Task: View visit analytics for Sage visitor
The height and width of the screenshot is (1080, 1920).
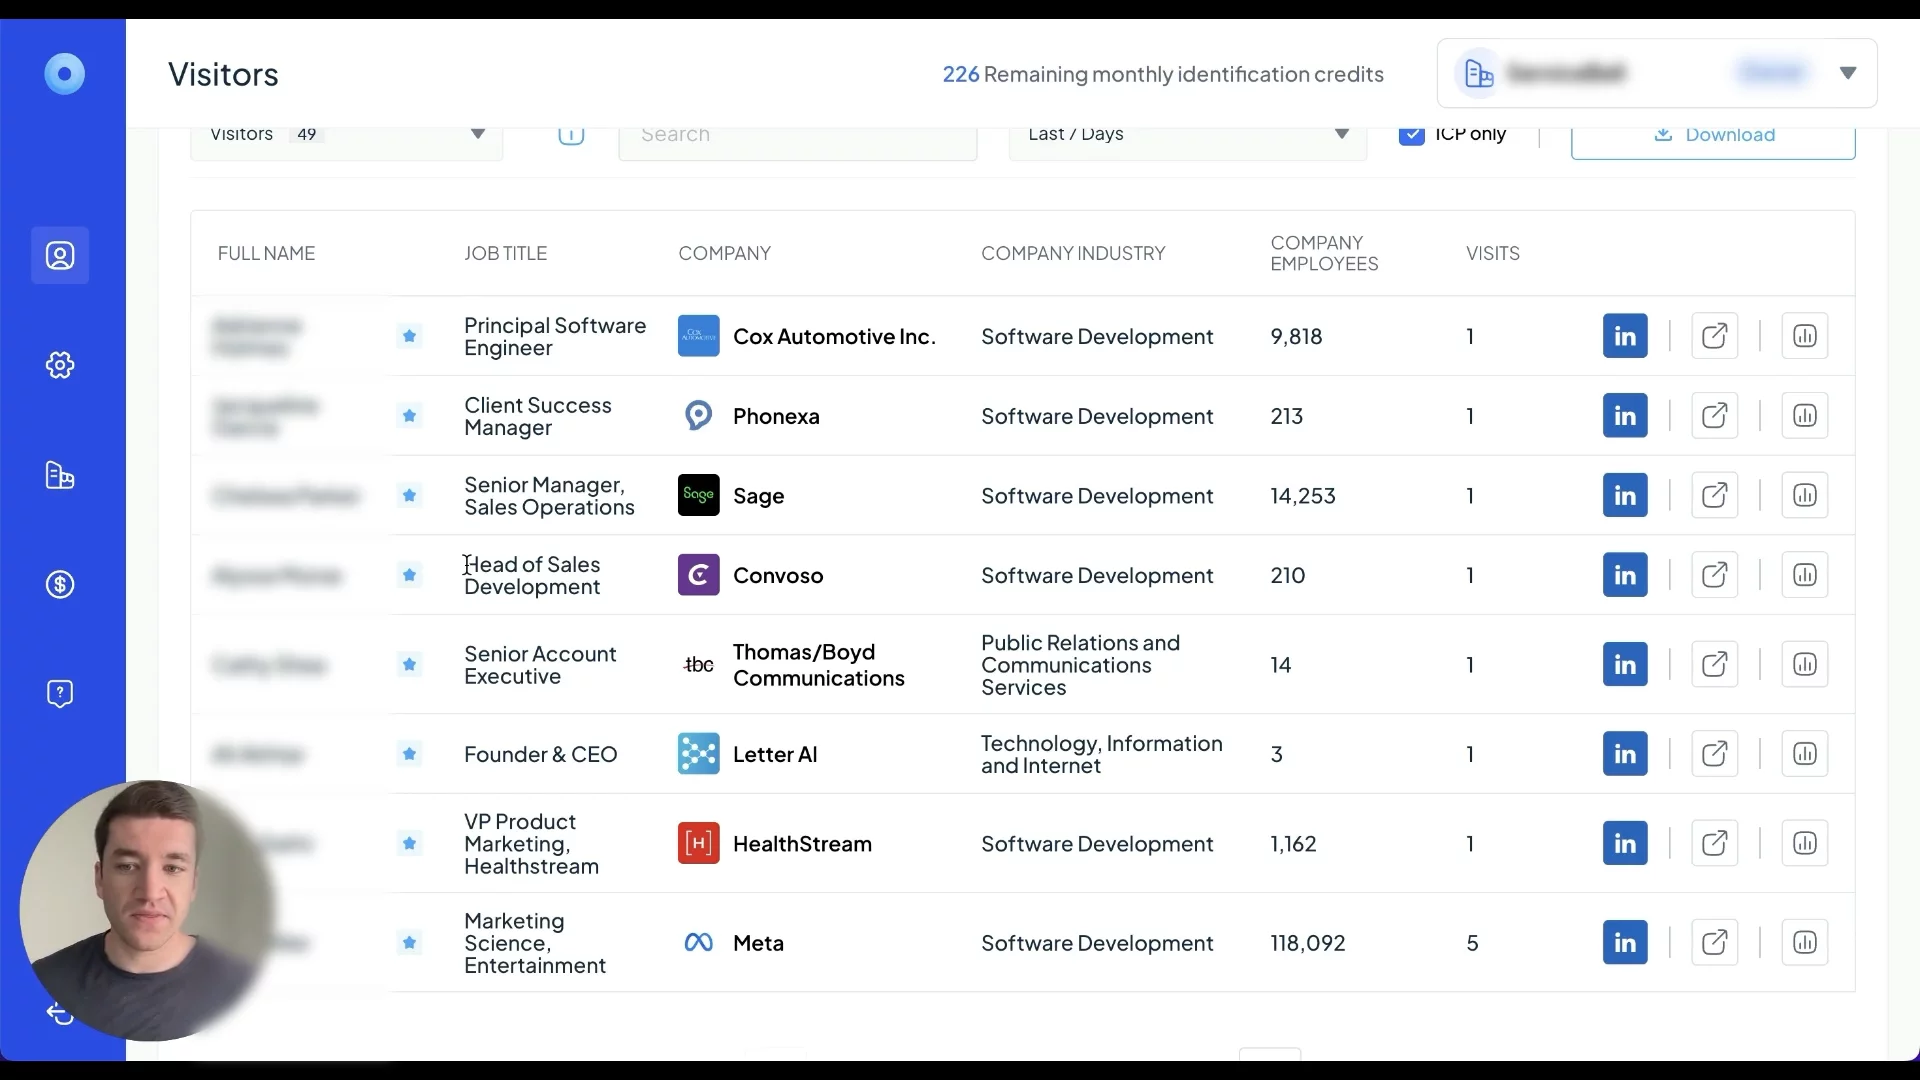Action: pos(1804,495)
